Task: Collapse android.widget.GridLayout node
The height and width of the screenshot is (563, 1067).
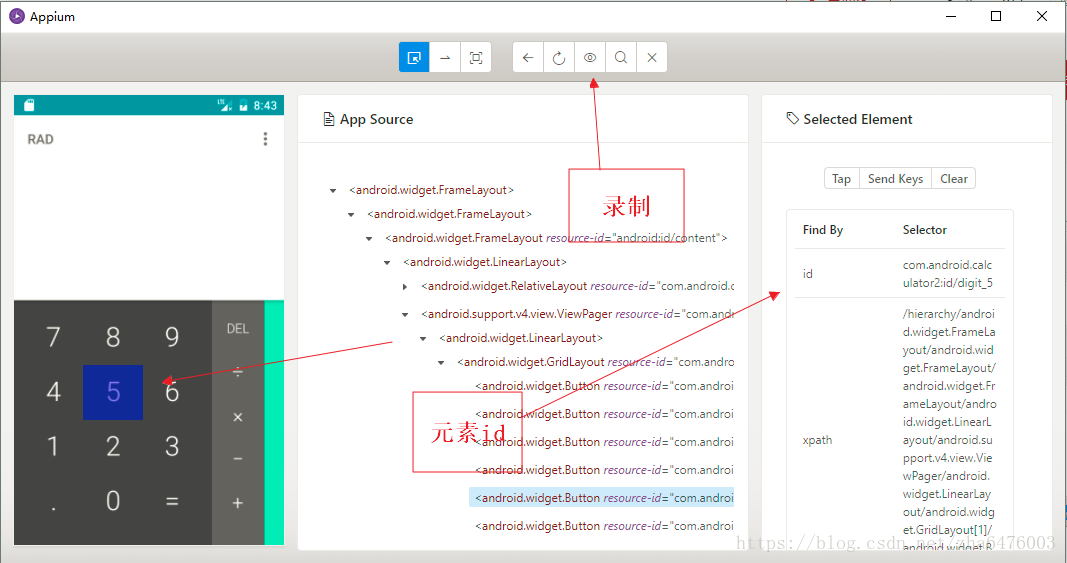Action: pyautogui.click(x=441, y=362)
